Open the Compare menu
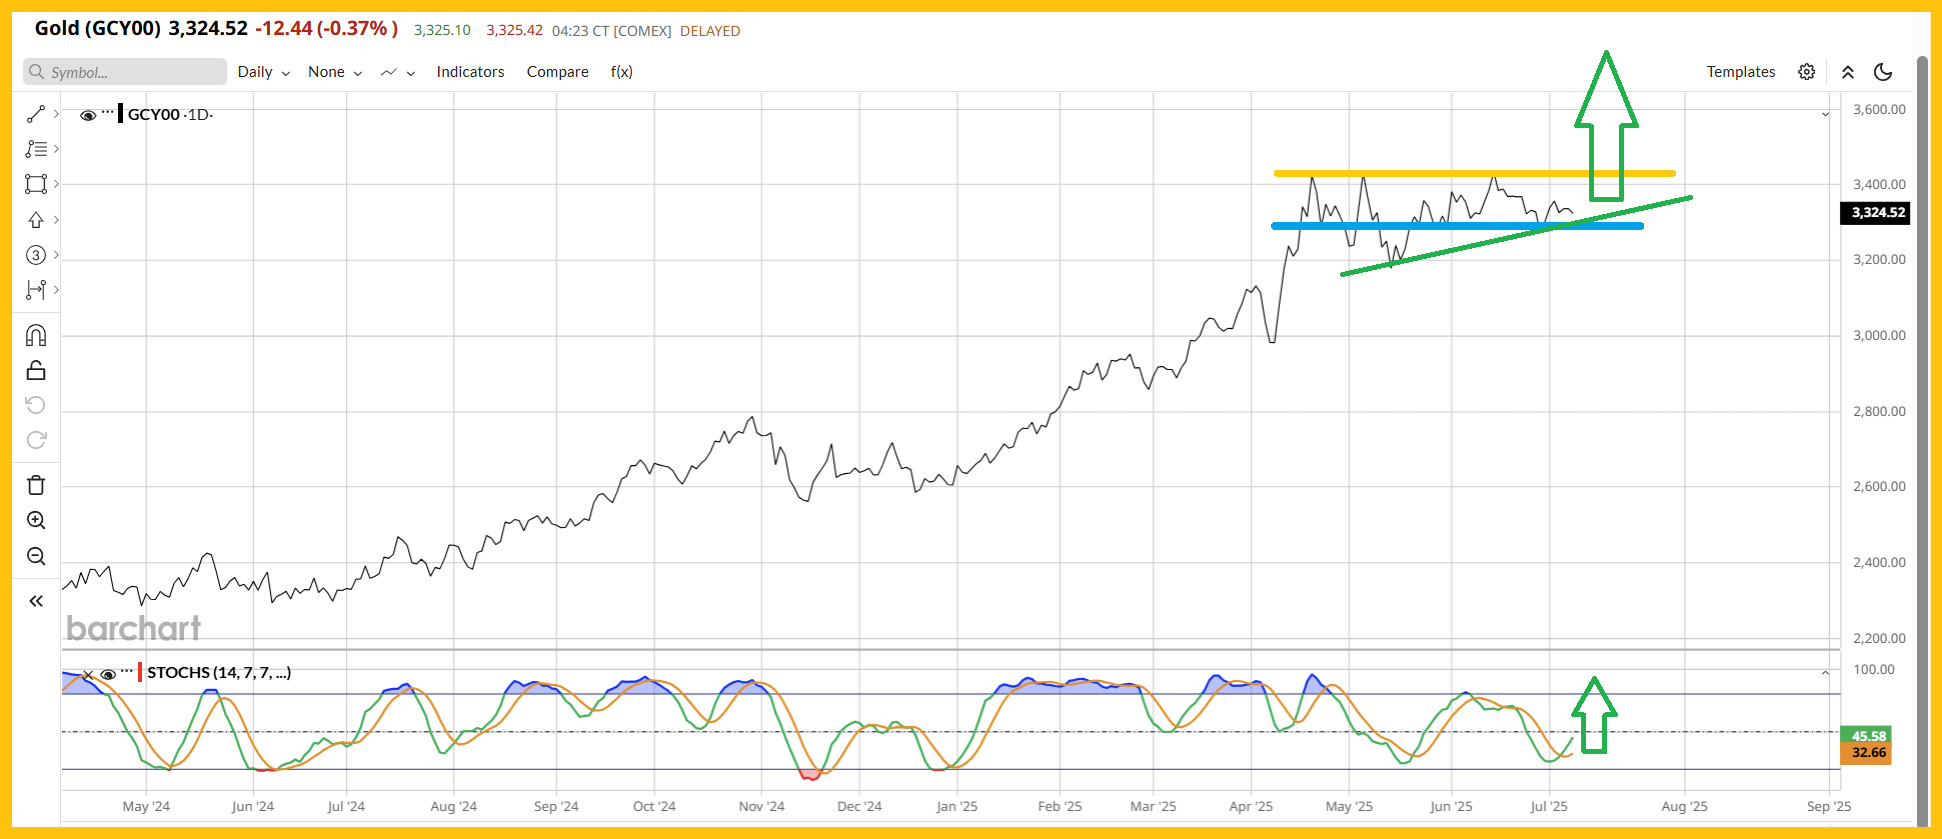The image size is (1942, 839). click(557, 72)
